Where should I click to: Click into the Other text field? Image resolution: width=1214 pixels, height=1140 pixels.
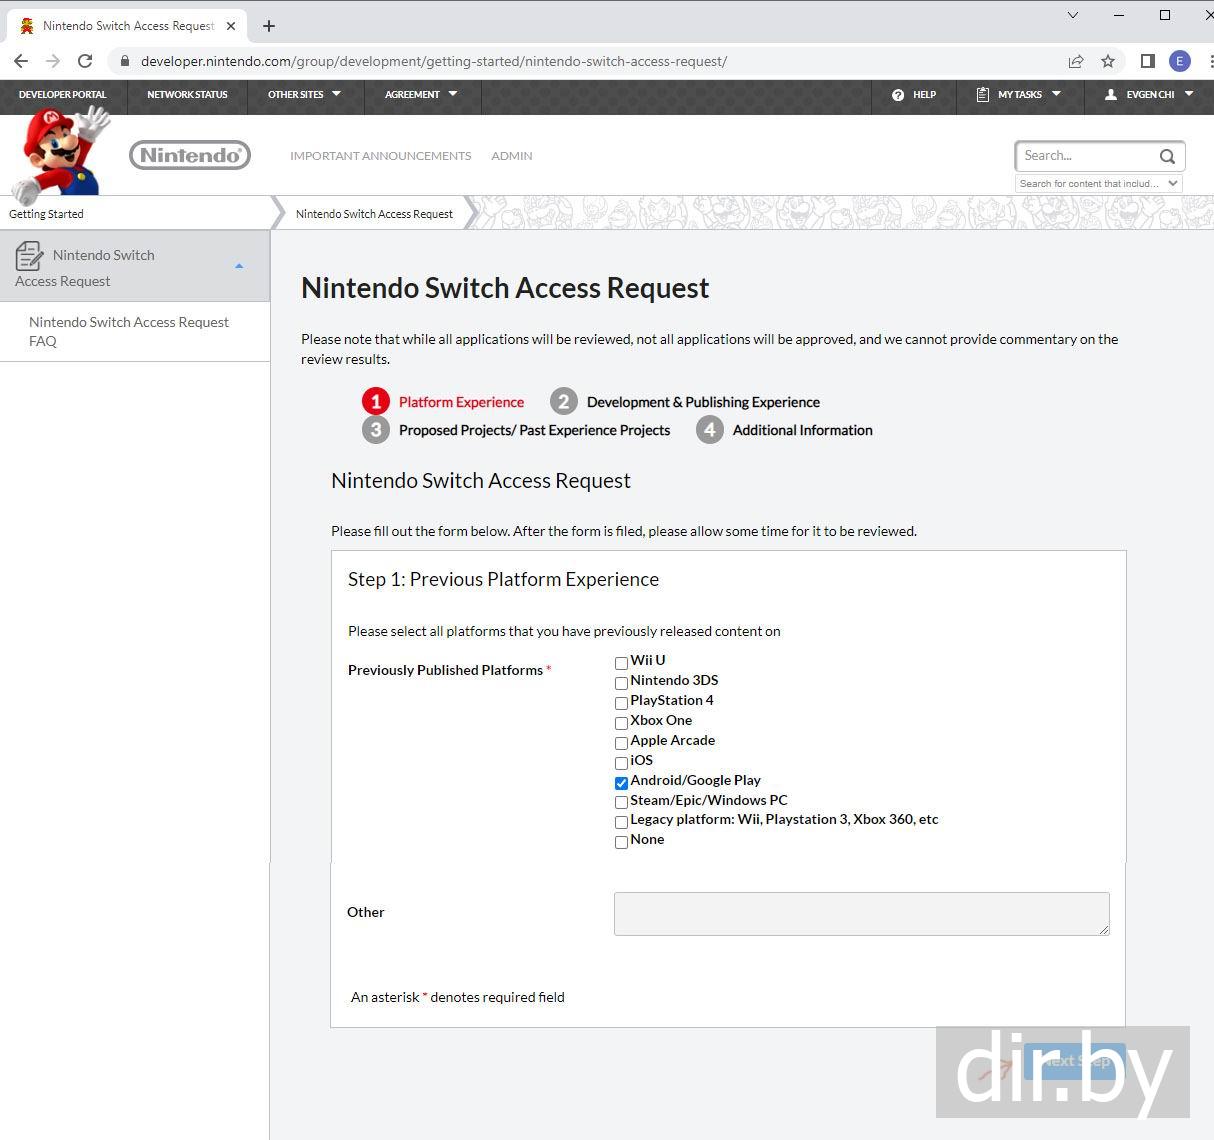tap(861, 914)
